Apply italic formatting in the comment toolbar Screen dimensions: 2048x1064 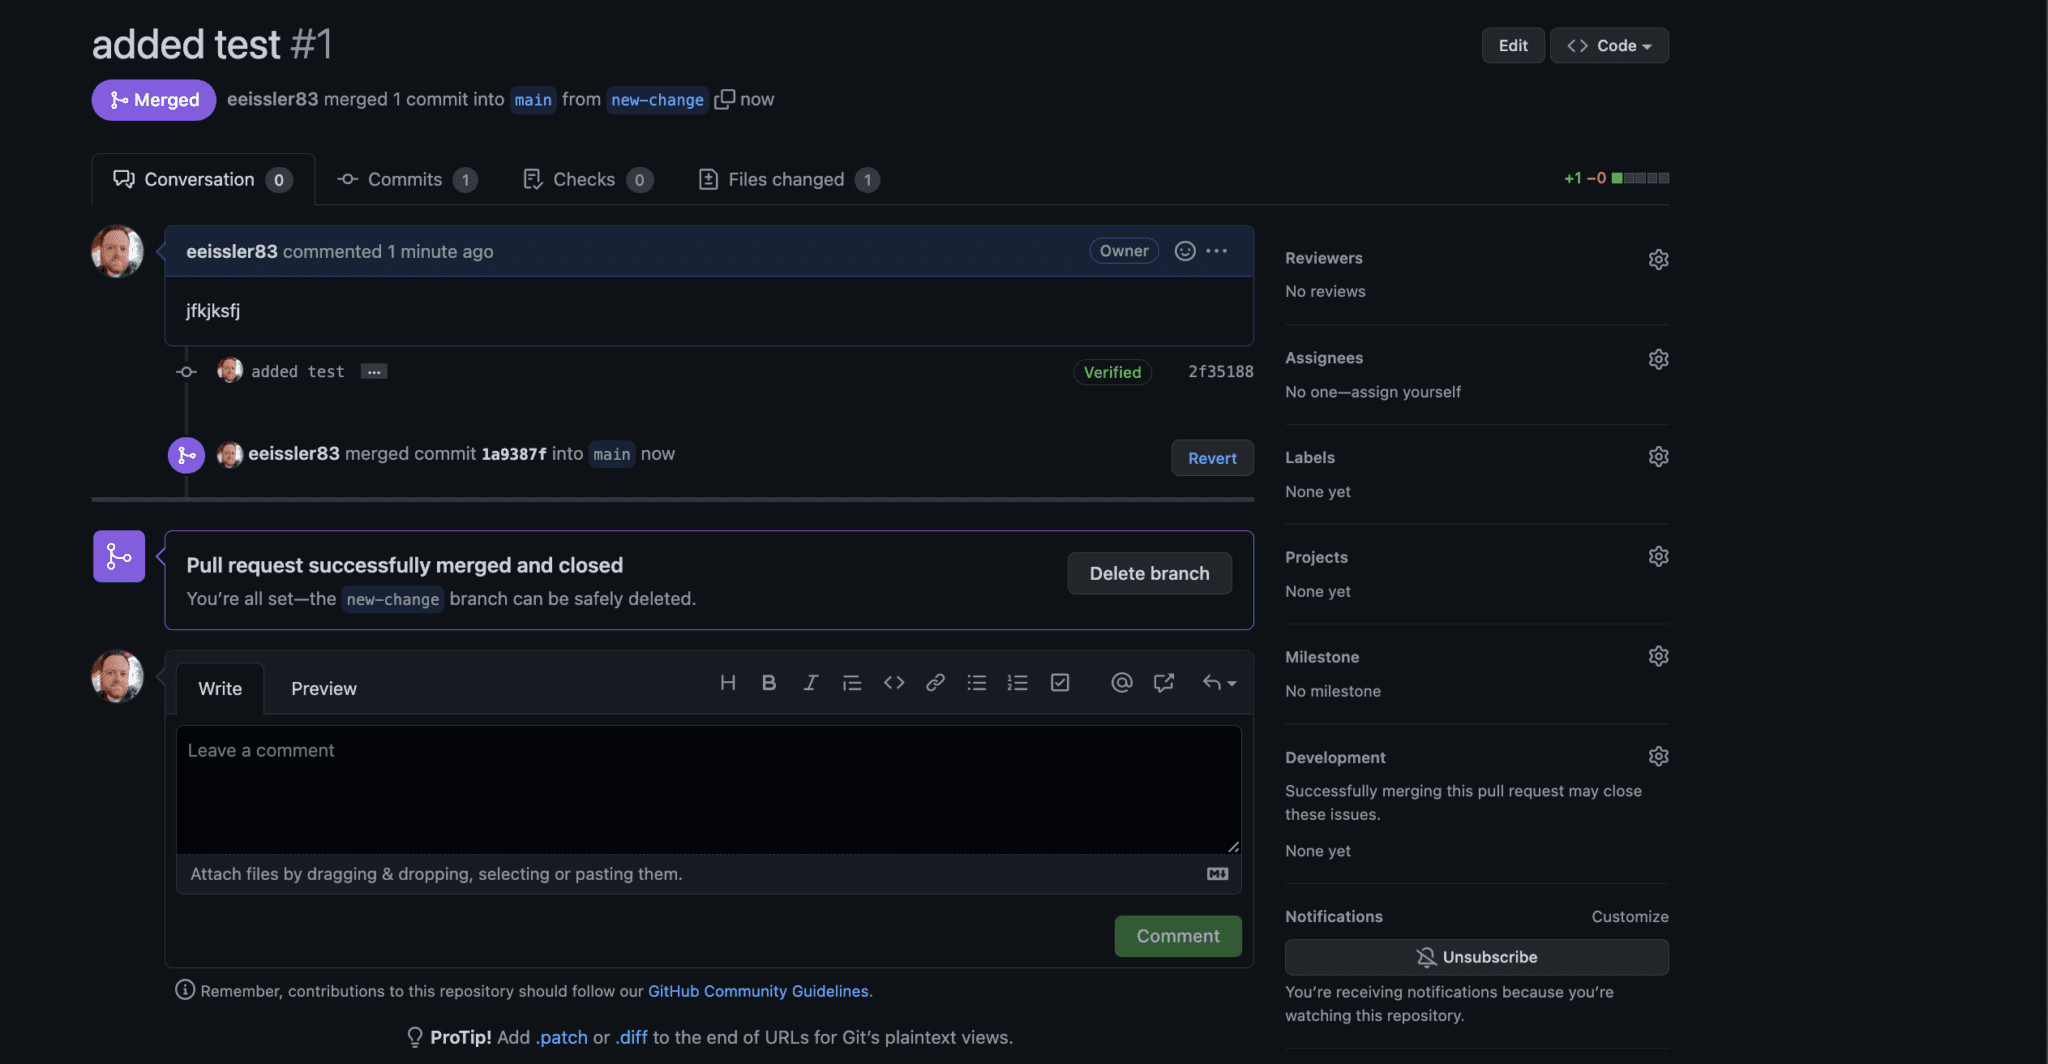coord(810,682)
